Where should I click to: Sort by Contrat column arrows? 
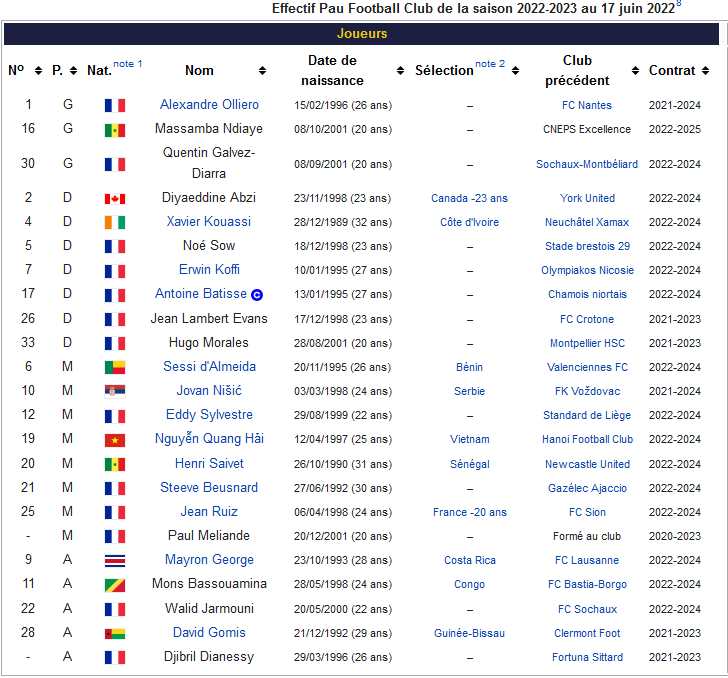click(705, 71)
